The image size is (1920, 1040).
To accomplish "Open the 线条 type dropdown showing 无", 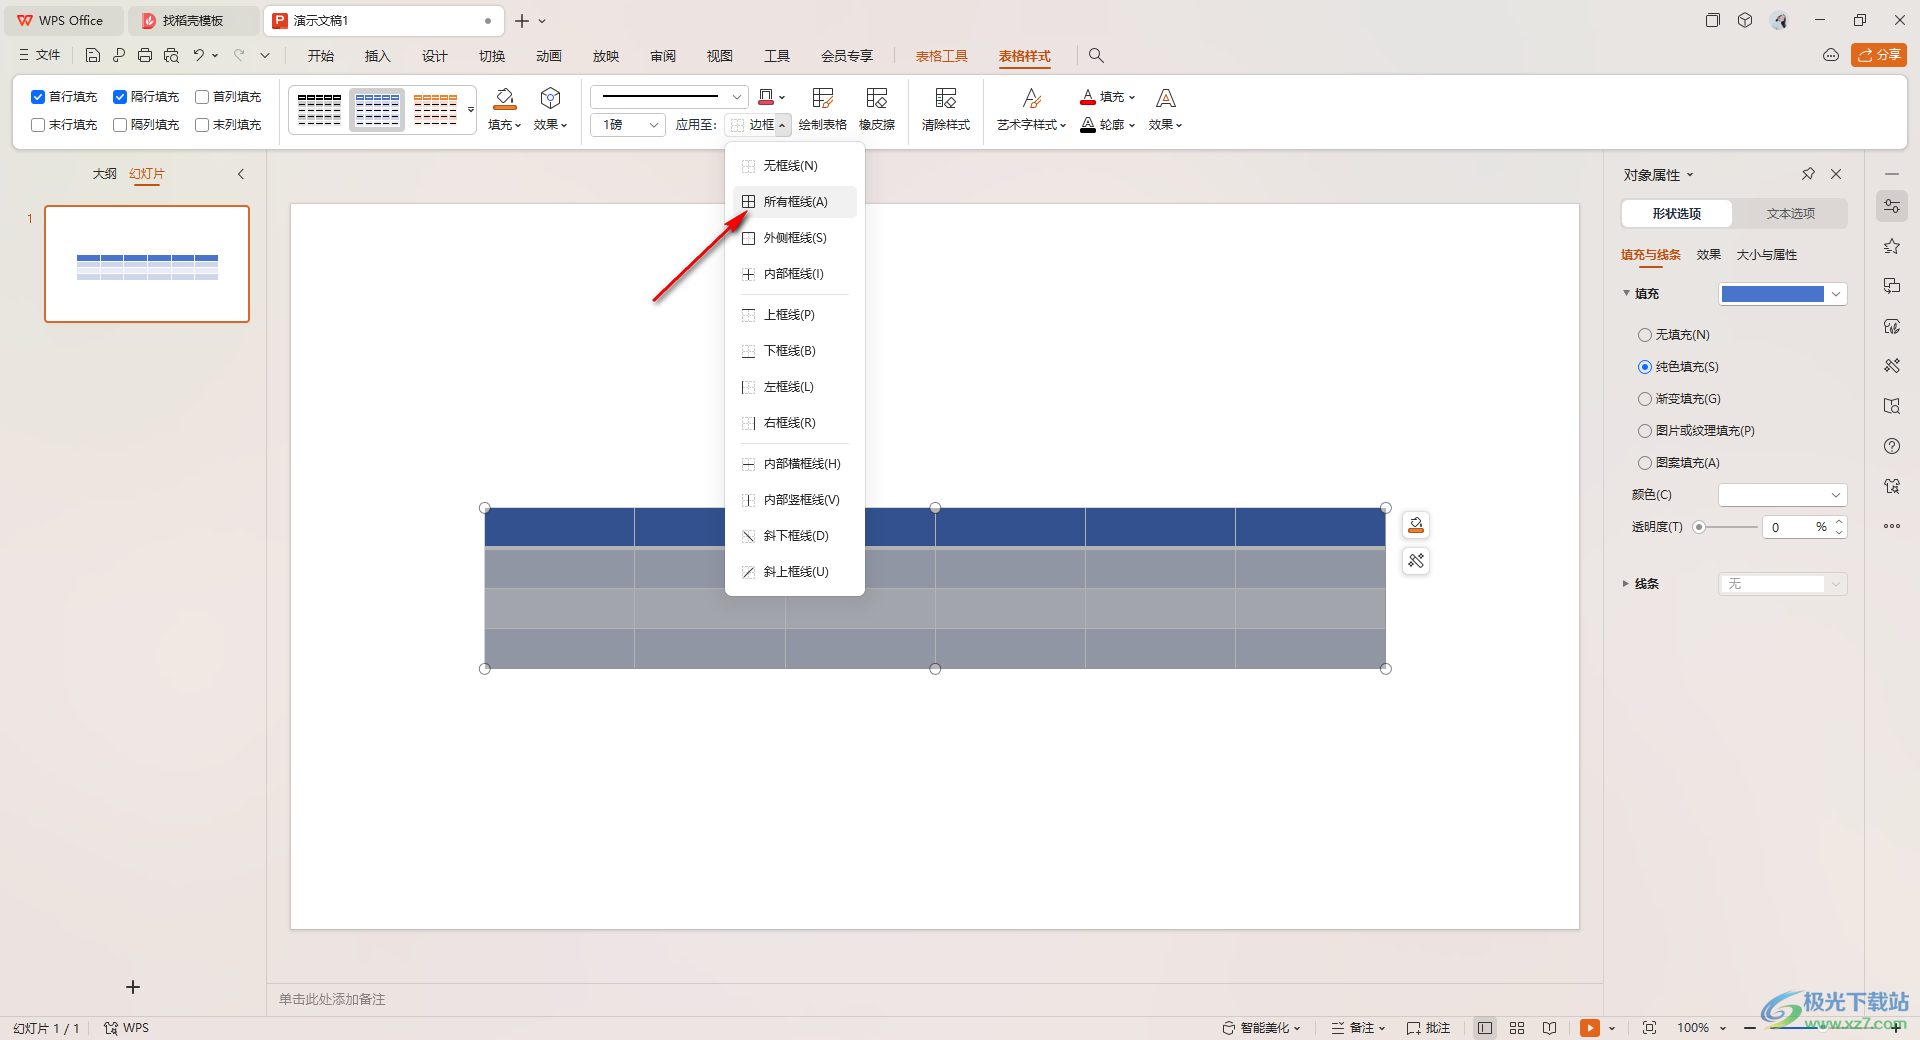I will [1782, 584].
